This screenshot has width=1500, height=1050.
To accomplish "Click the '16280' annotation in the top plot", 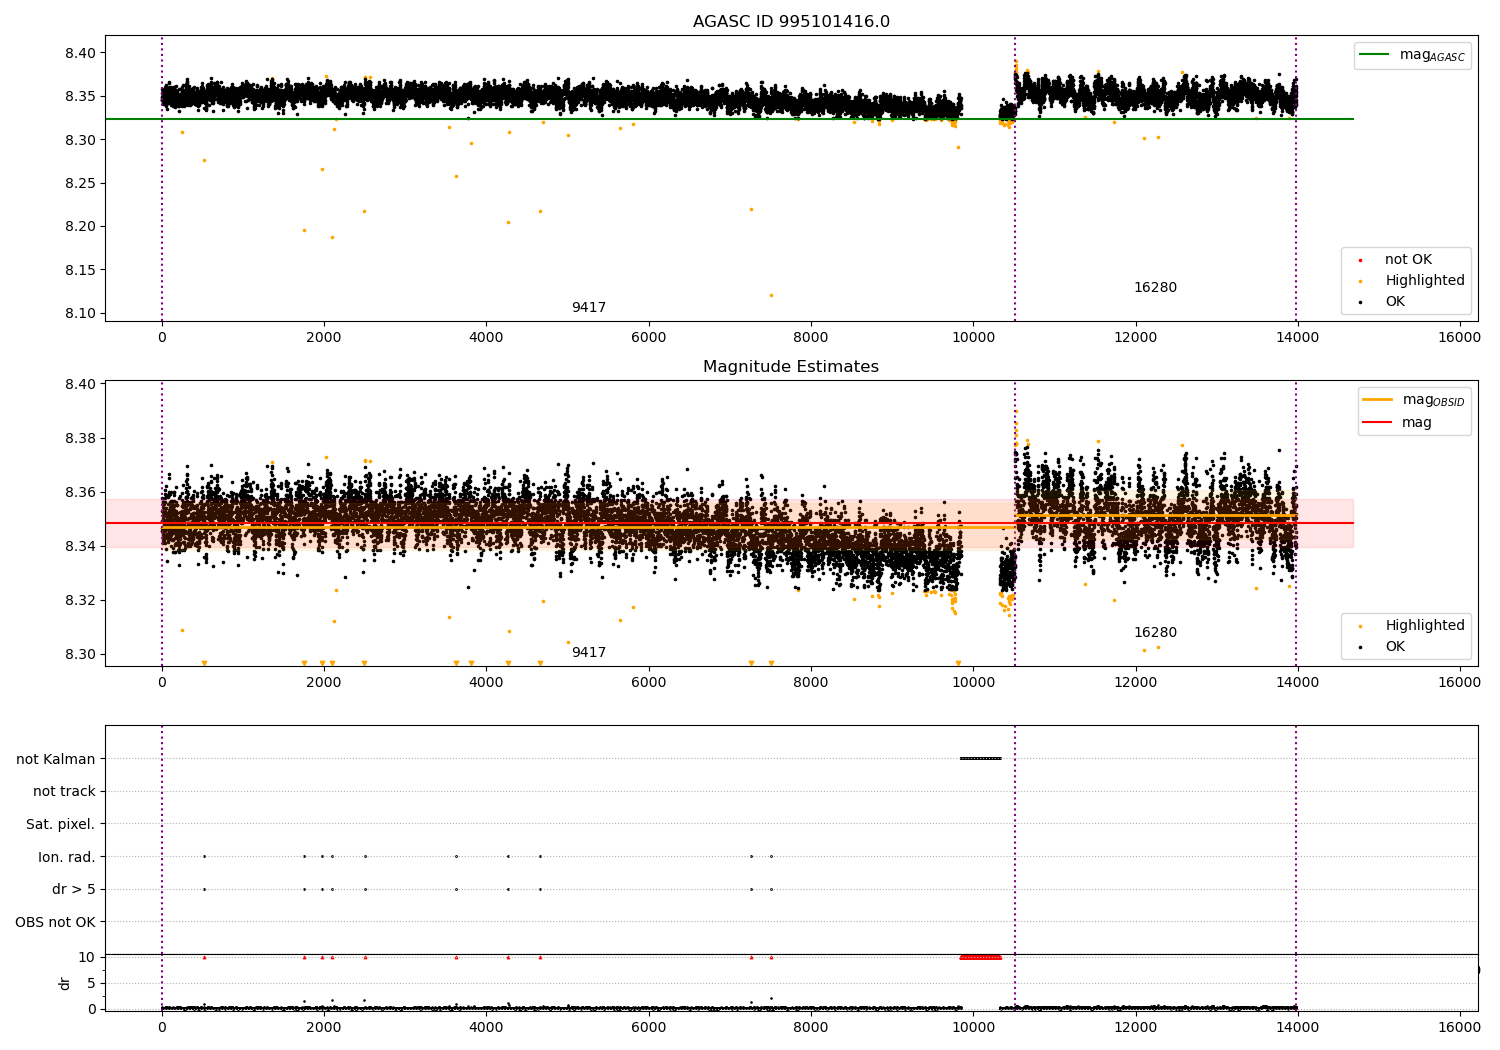I will 1155,288.
